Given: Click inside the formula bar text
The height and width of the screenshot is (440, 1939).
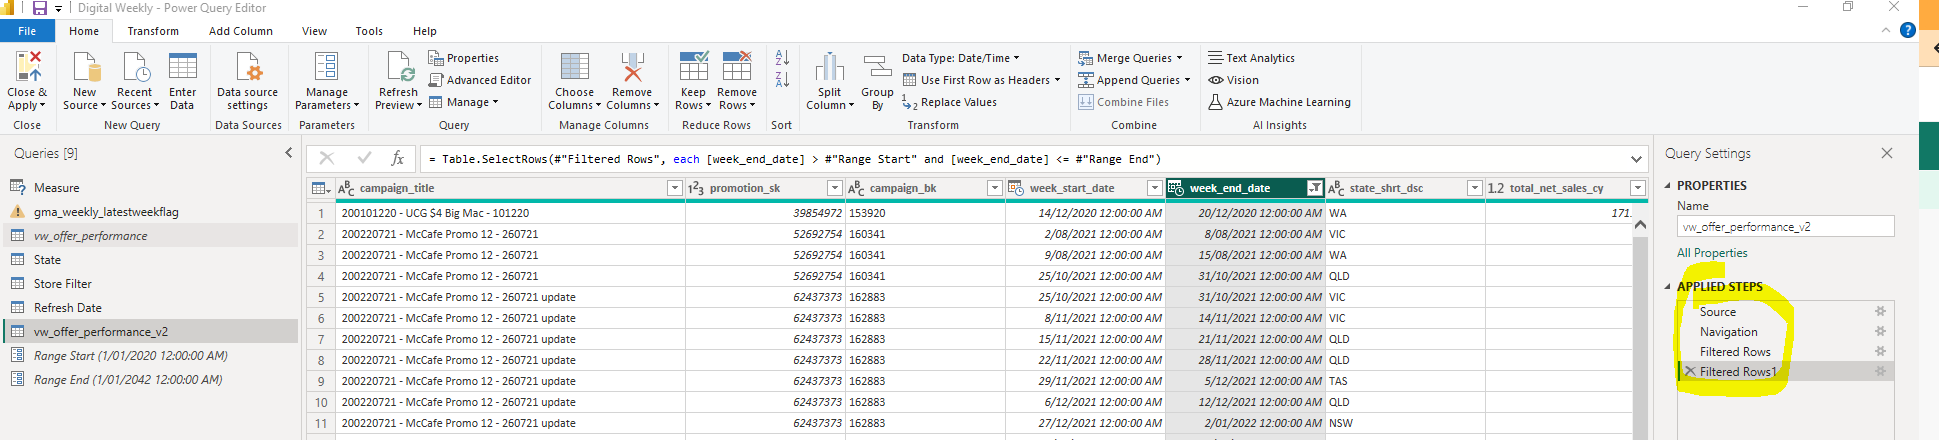Looking at the screenshot, I should coord(1023,159).
